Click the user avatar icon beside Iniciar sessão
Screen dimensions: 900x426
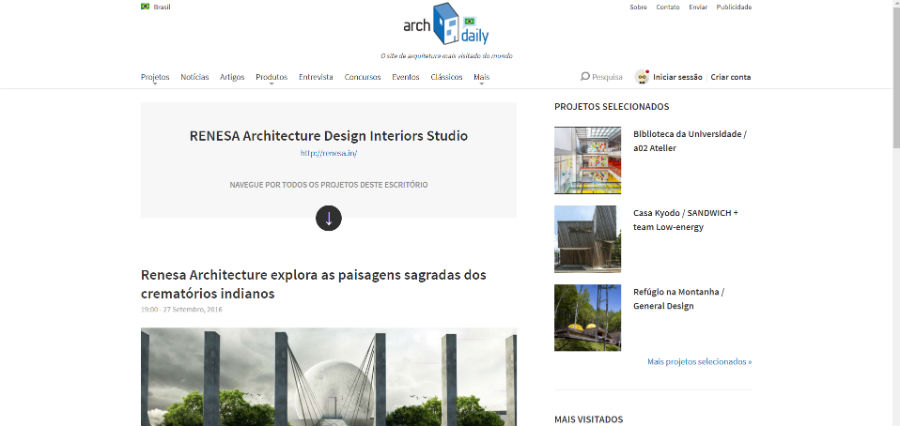(642, 77)
